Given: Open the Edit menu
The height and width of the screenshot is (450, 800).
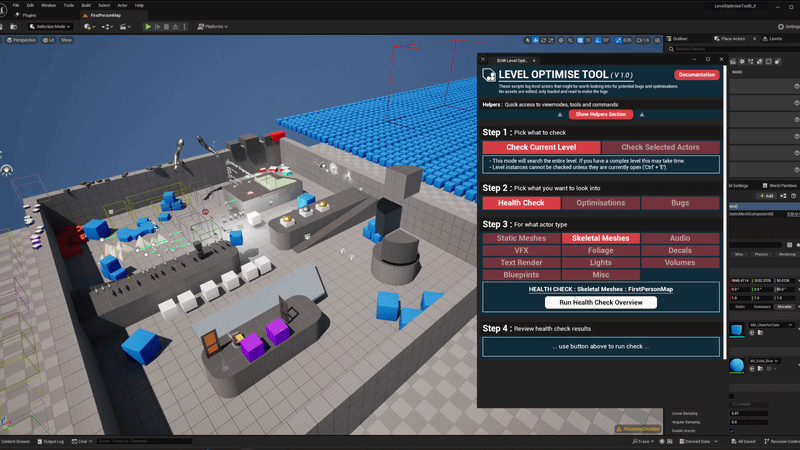Looking at the screenshot, I should pyautogui.click(x=30, y=5).
